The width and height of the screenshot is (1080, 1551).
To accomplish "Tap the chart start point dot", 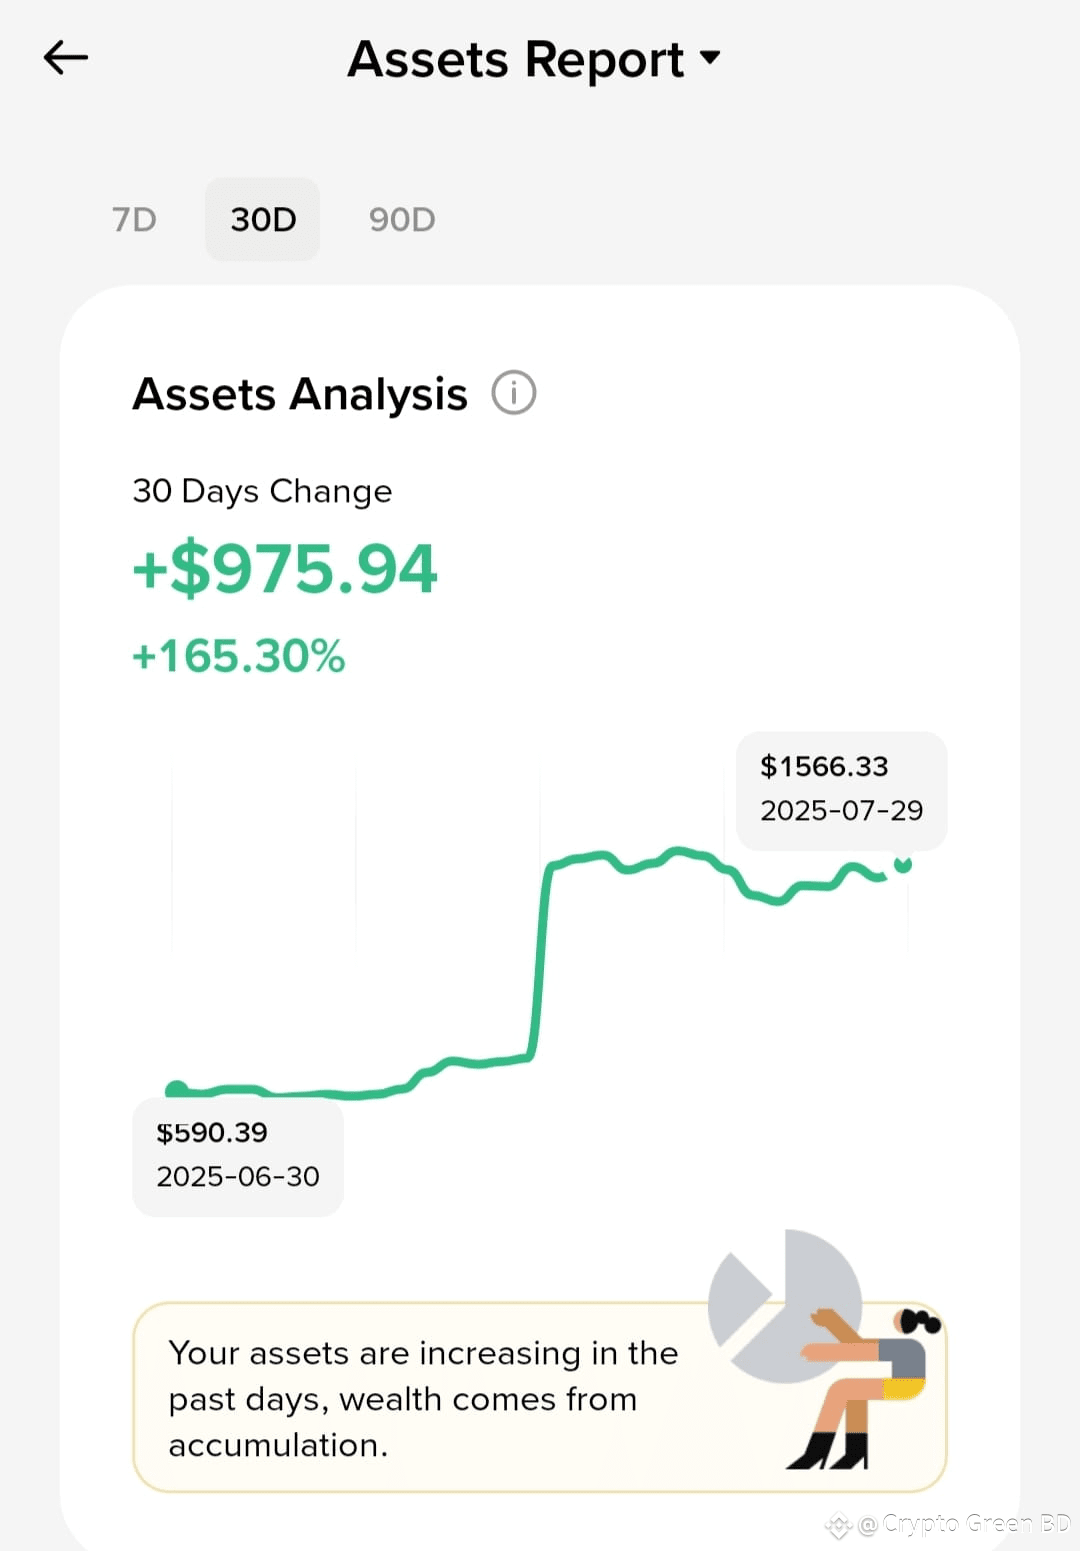I will coord(177,1089).
